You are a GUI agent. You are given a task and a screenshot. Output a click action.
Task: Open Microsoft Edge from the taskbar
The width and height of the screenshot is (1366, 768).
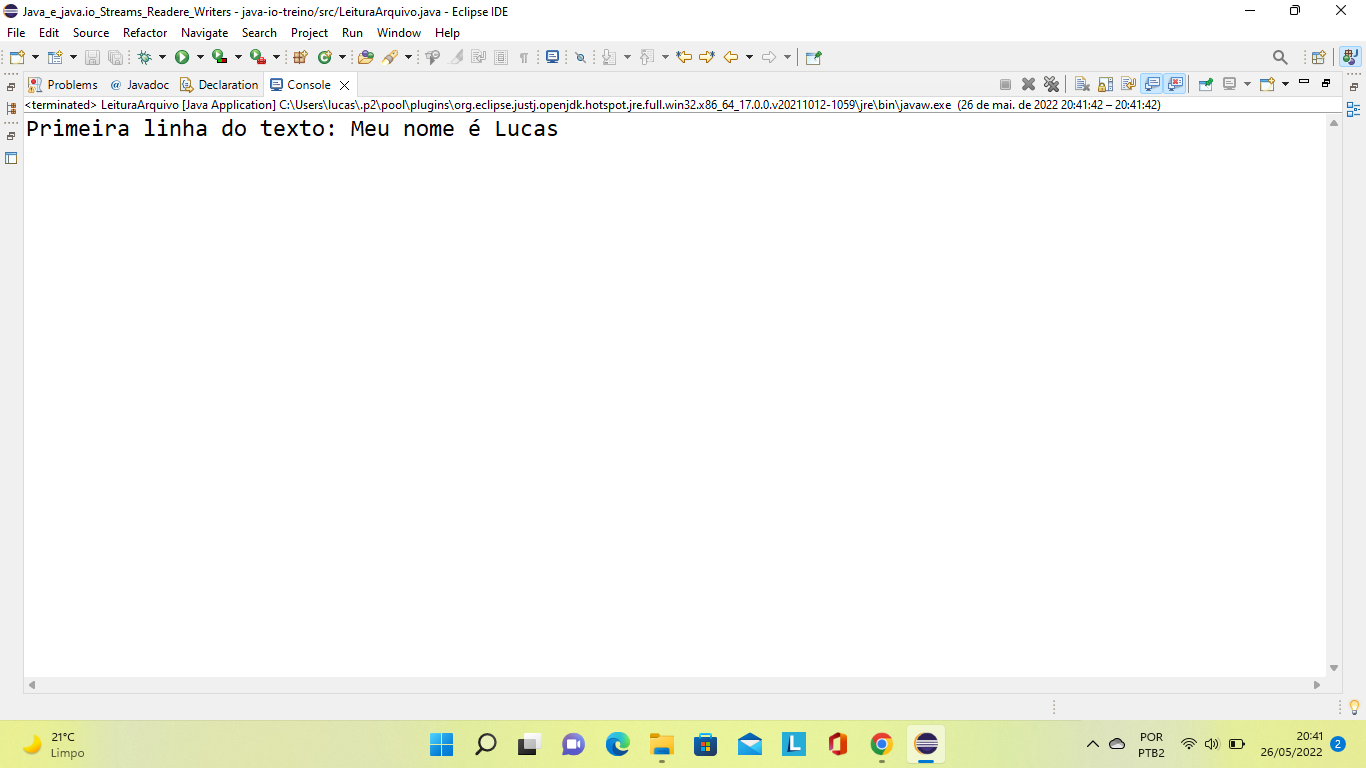617,744
